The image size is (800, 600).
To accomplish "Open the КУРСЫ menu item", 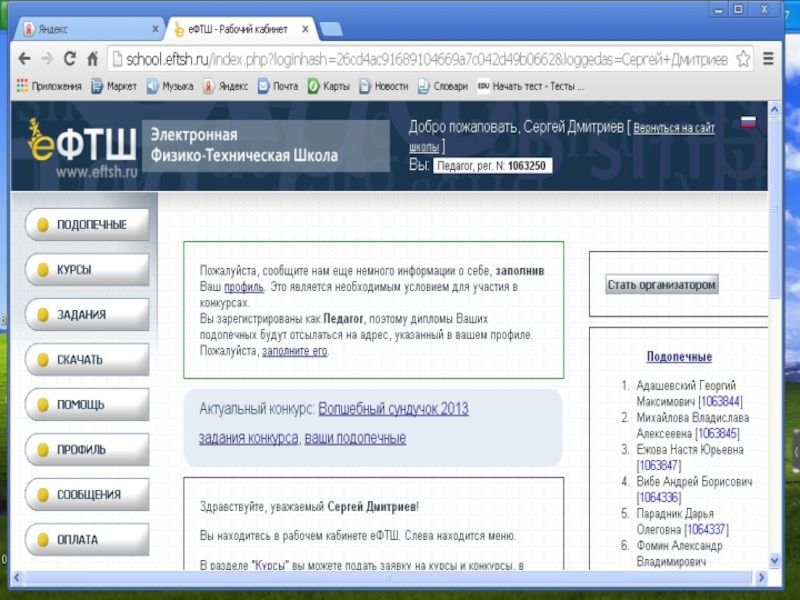I will click(x=87, y=269).
